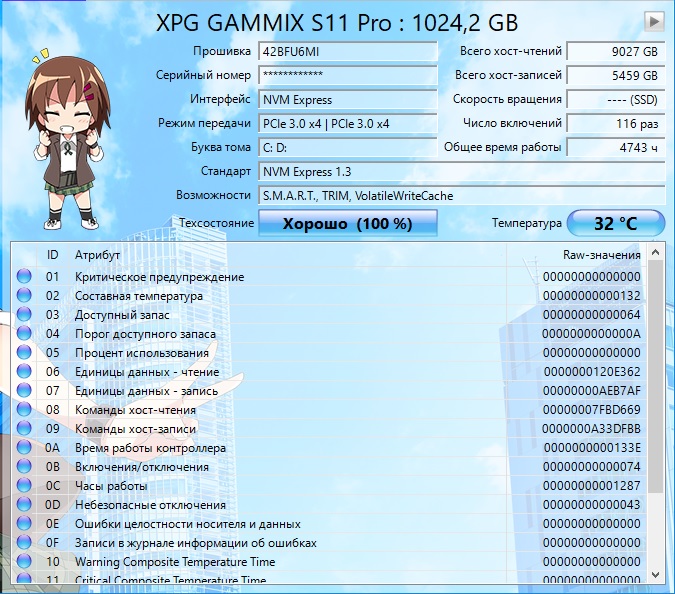
Task: Click raw value 0000000000133E
Action: coord(592,448)
